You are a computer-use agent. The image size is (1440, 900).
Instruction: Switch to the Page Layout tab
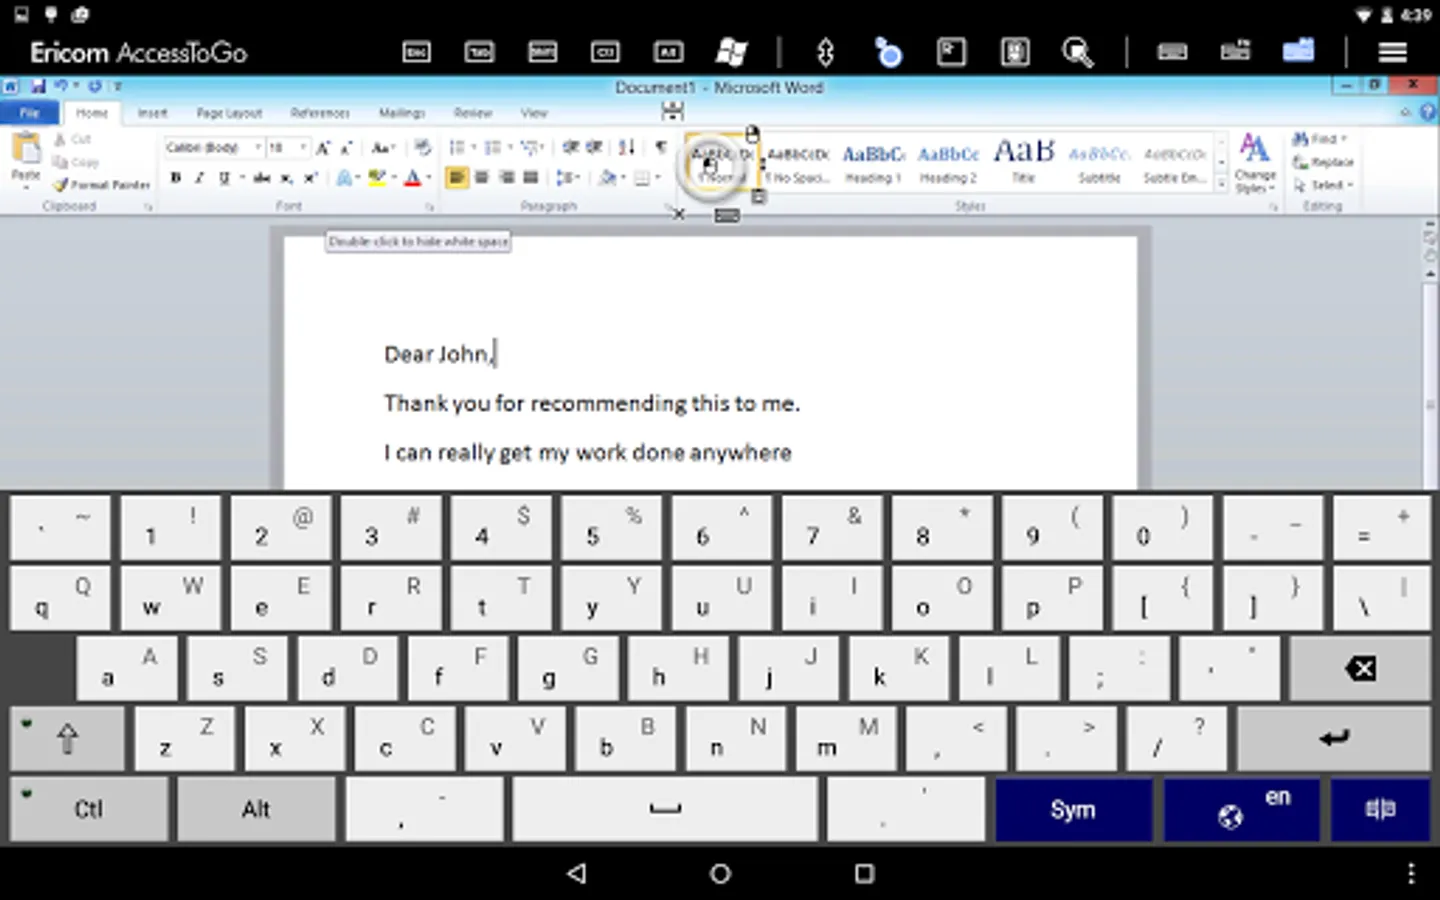click(x=229, y=113)
